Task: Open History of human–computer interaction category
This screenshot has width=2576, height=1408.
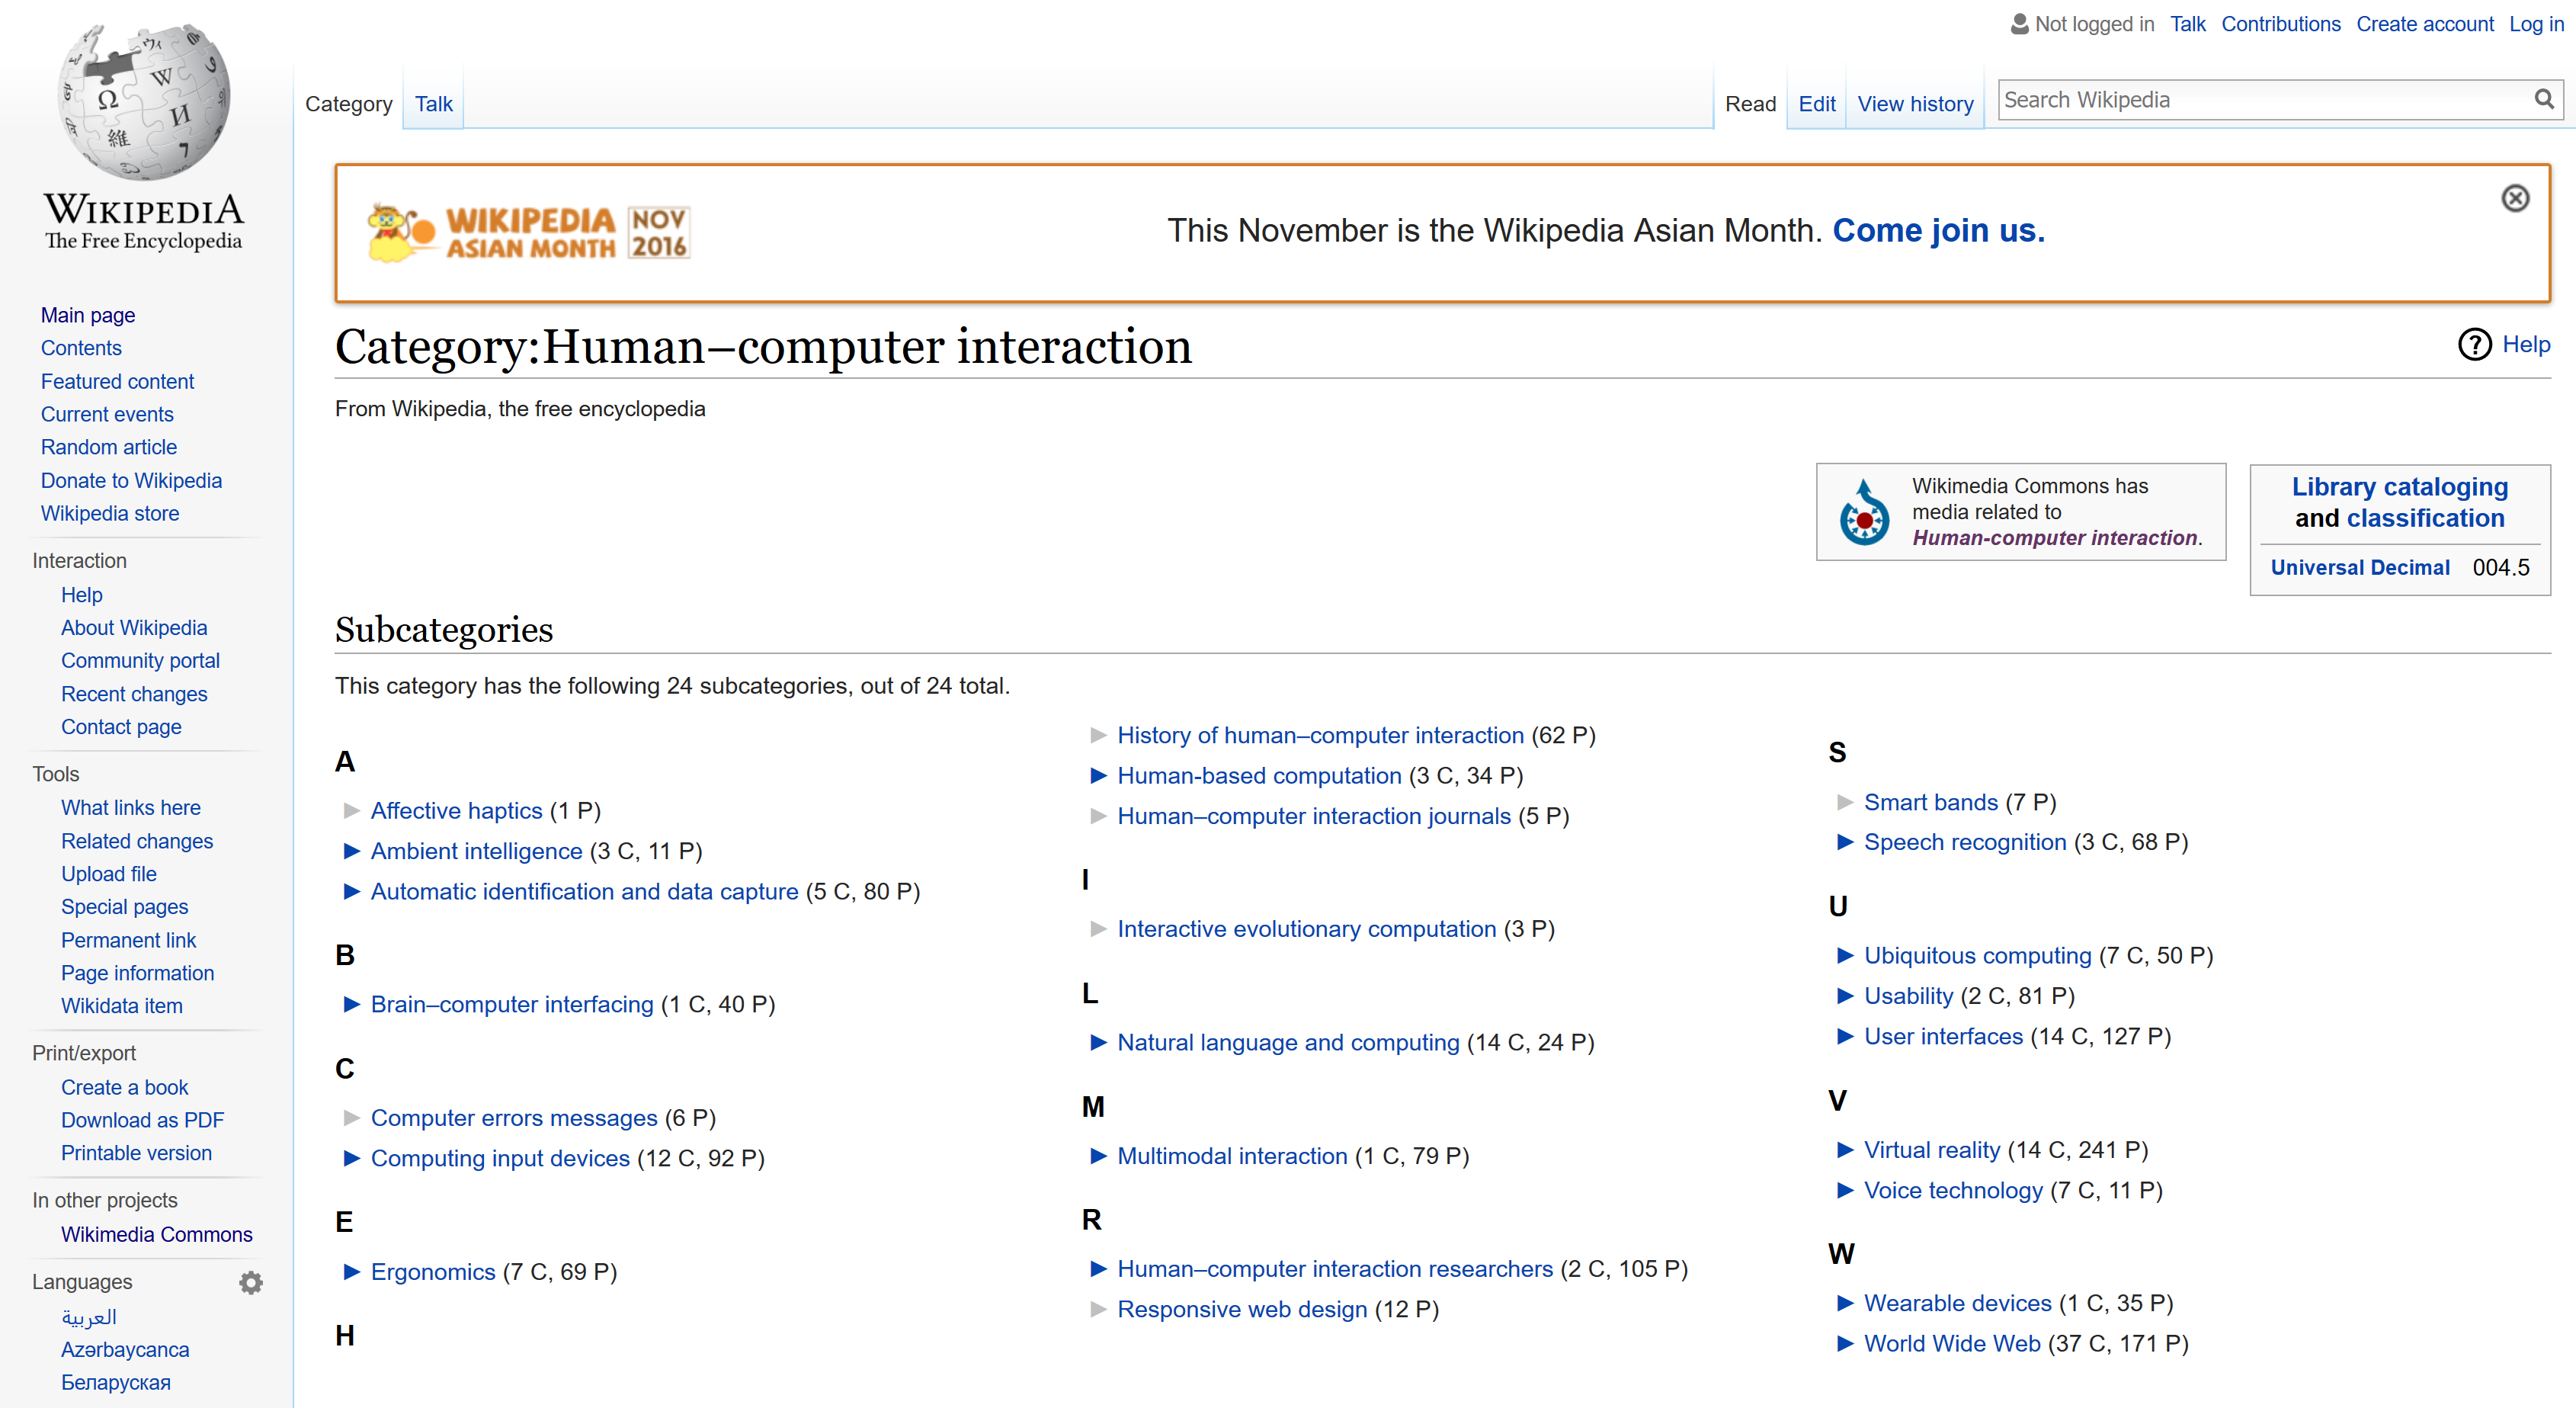Action: (x=1320, y=735)
